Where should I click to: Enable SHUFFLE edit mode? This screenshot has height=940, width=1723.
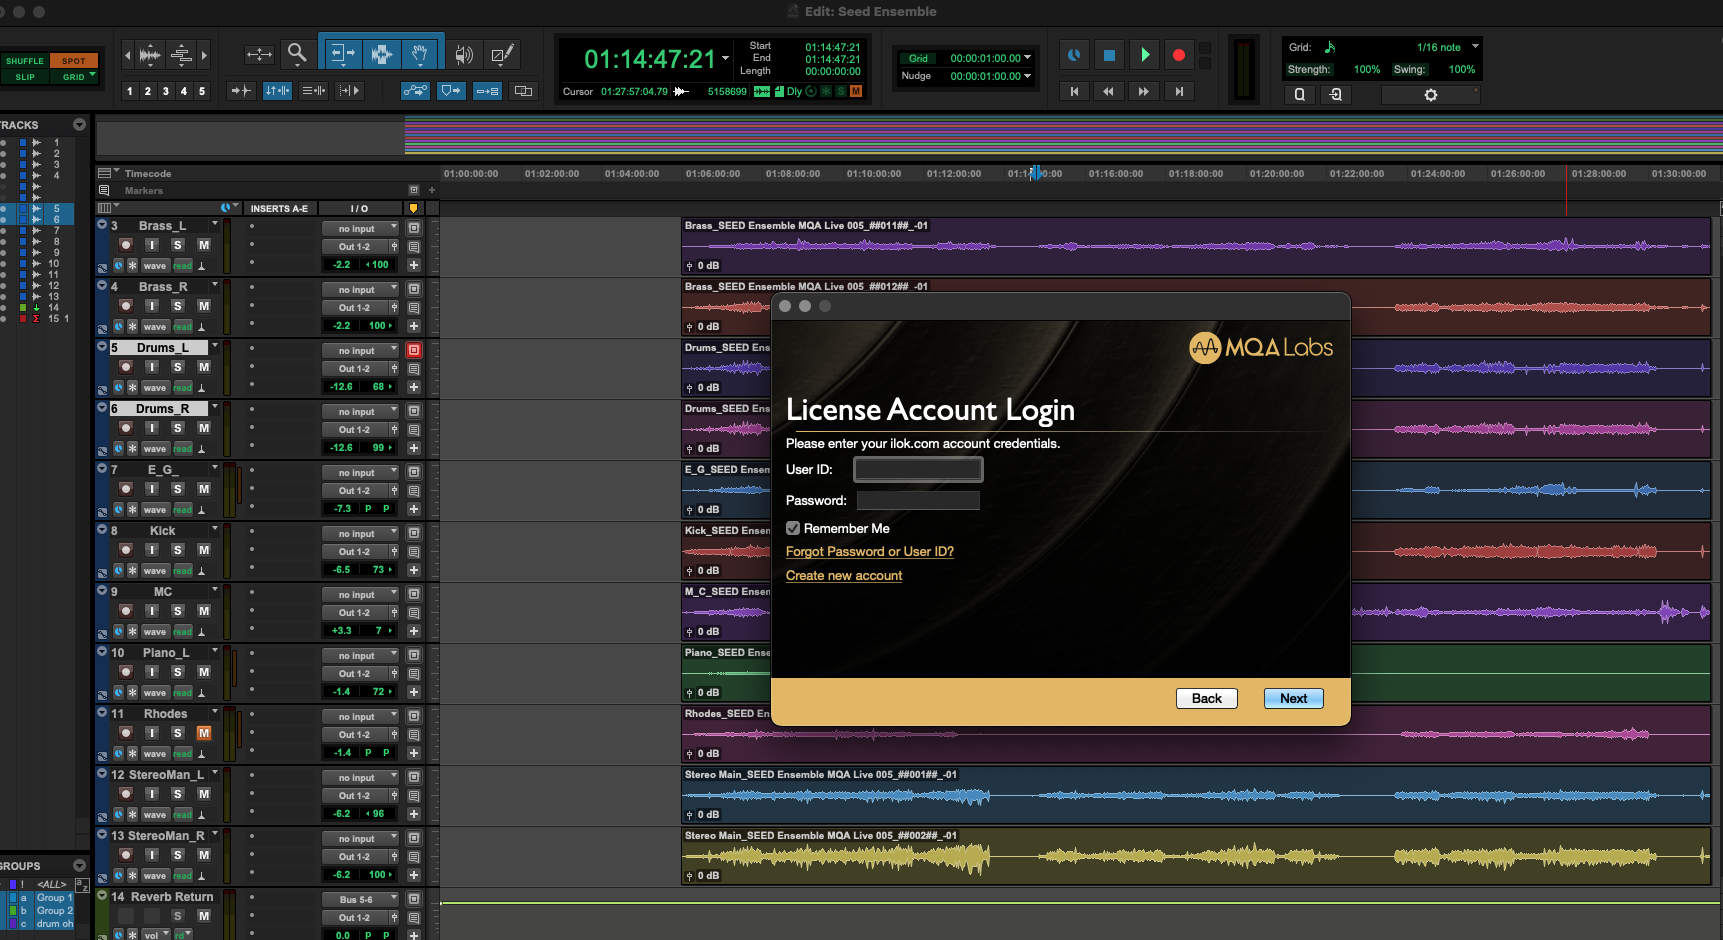[25, 61]
